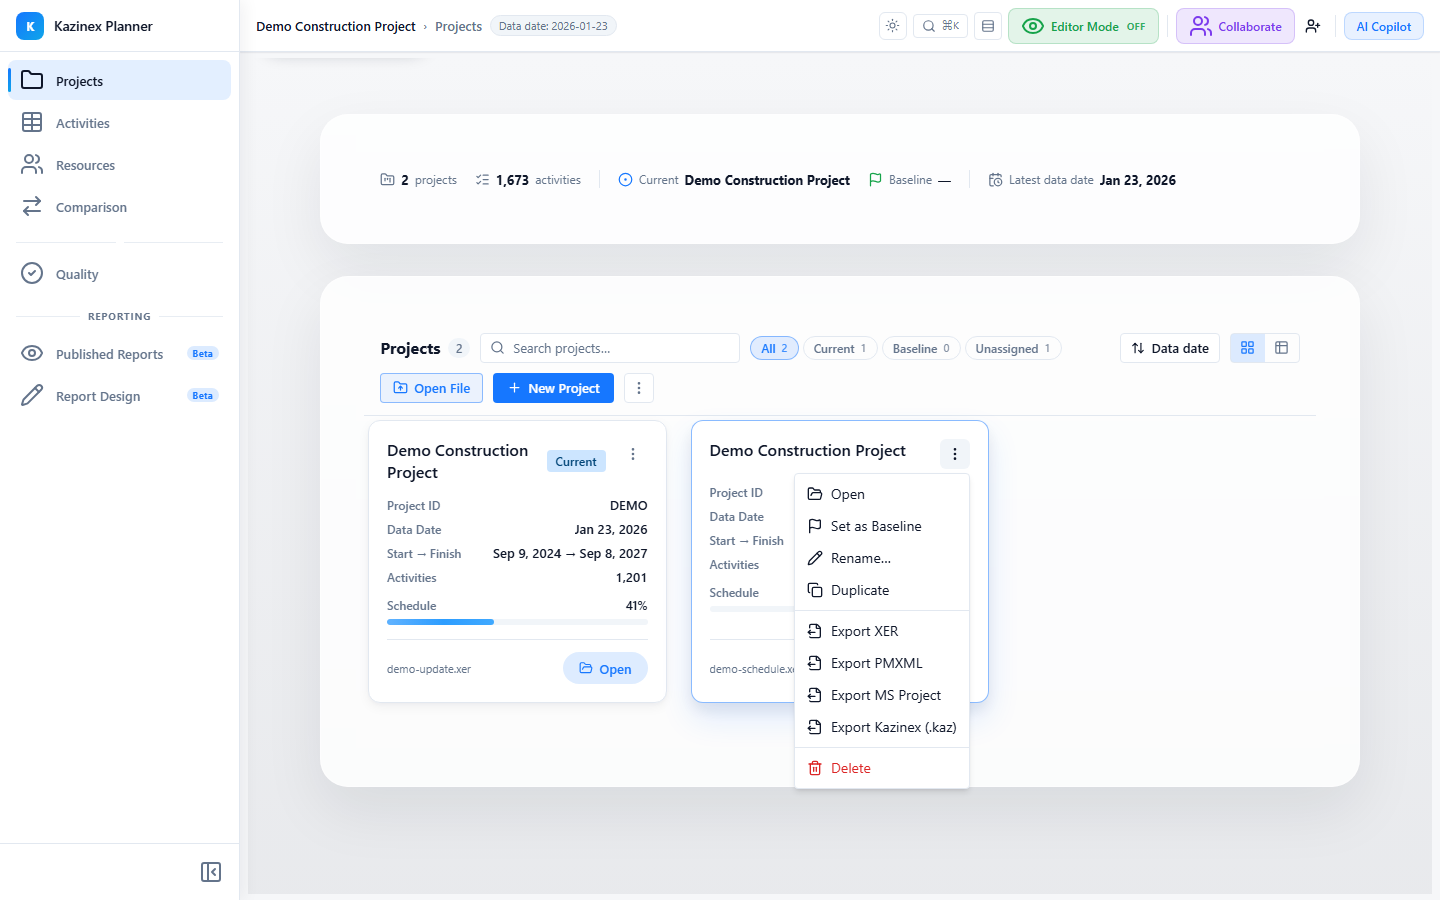The image size is (1440, 900).
Task: Click Demo Construction Project breadcrumb
Action: pyautogui.click(x=336, y=26)
